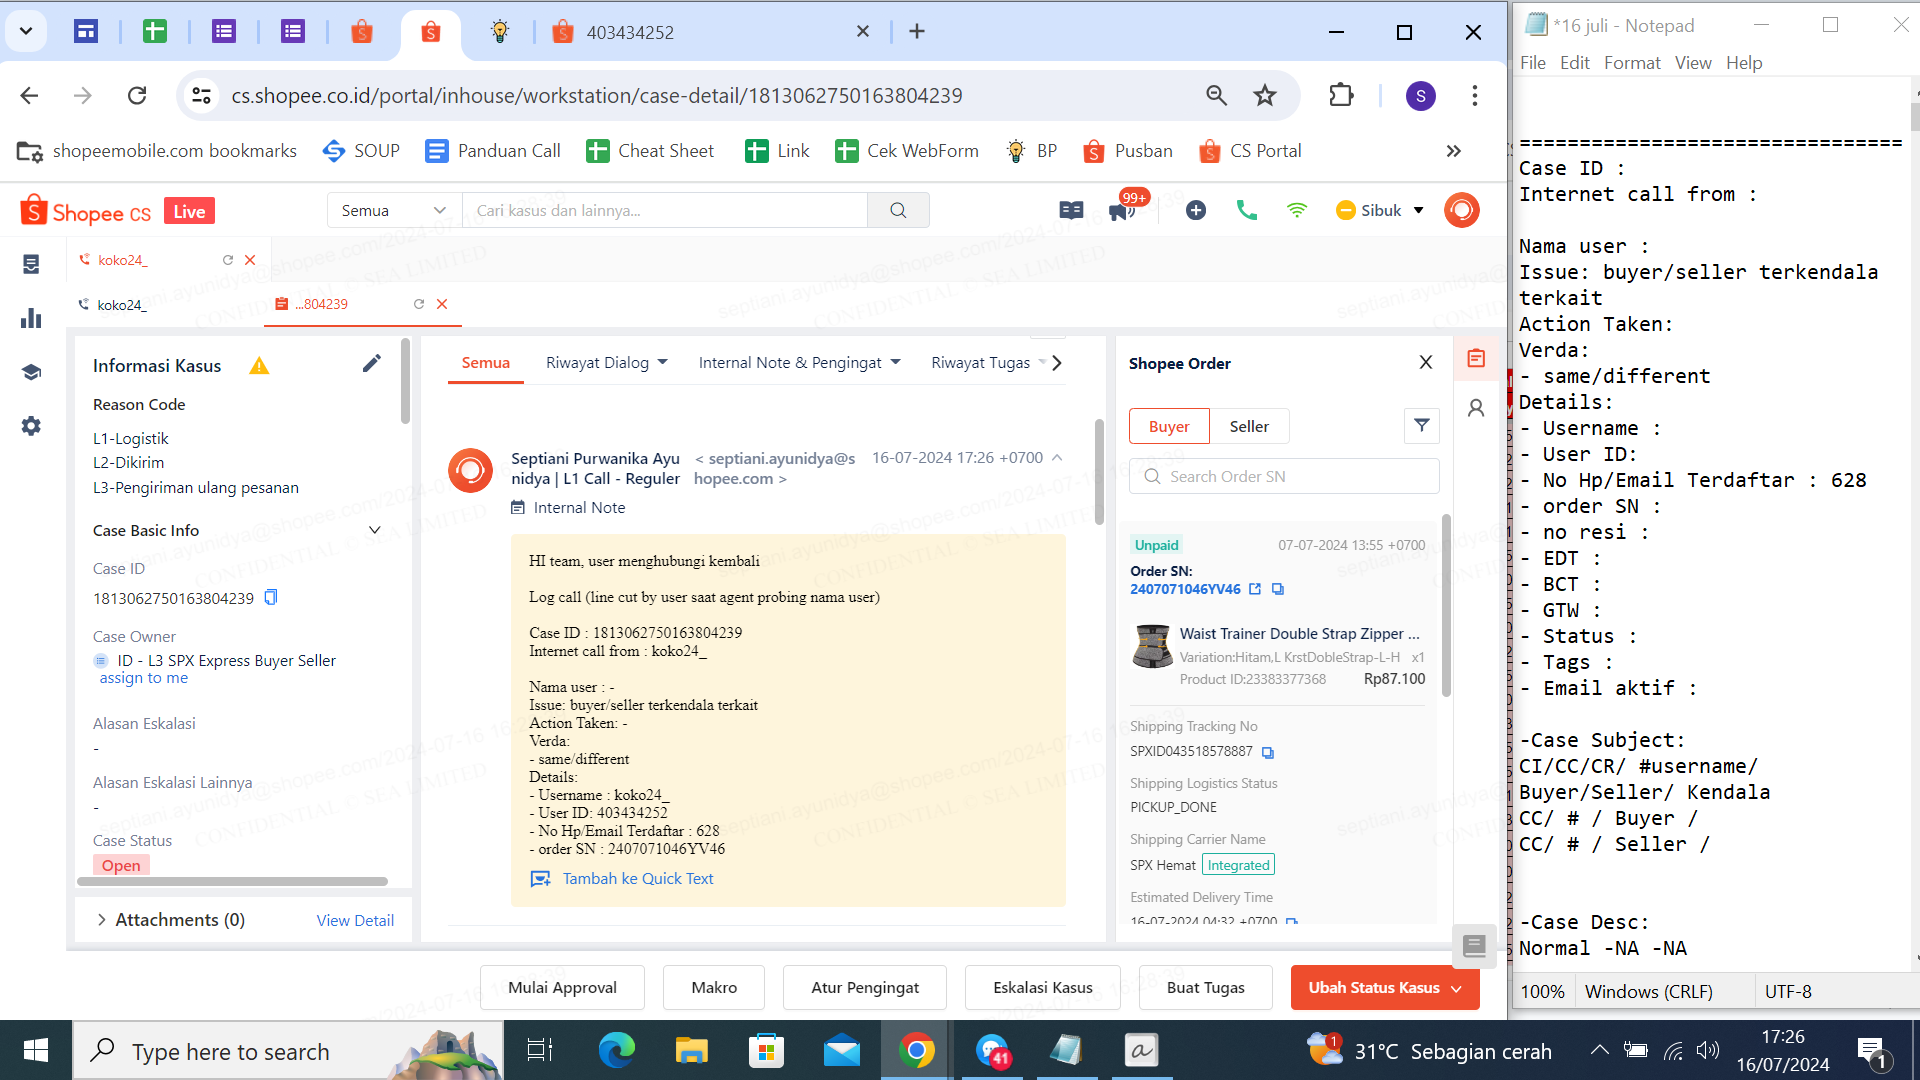Open the Format menu in Notepad
The height and width of the screenshot is (1080, 1920).
(x=1631, y=63)
